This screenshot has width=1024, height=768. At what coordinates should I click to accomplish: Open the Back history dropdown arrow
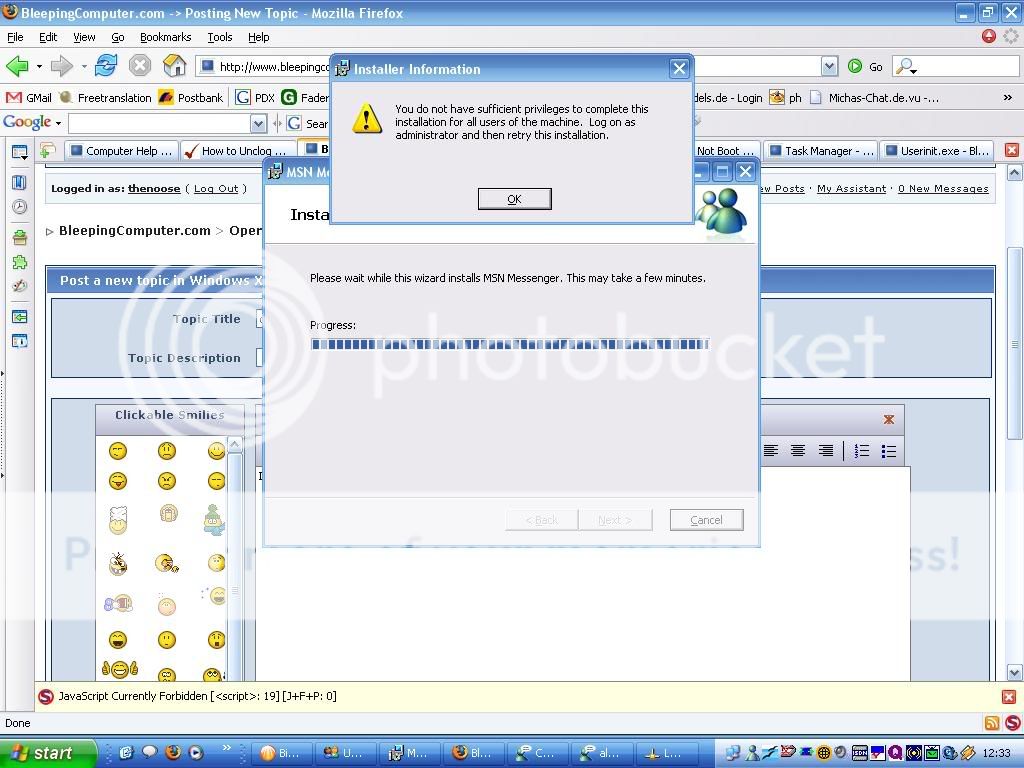click(x=39, y=67)
